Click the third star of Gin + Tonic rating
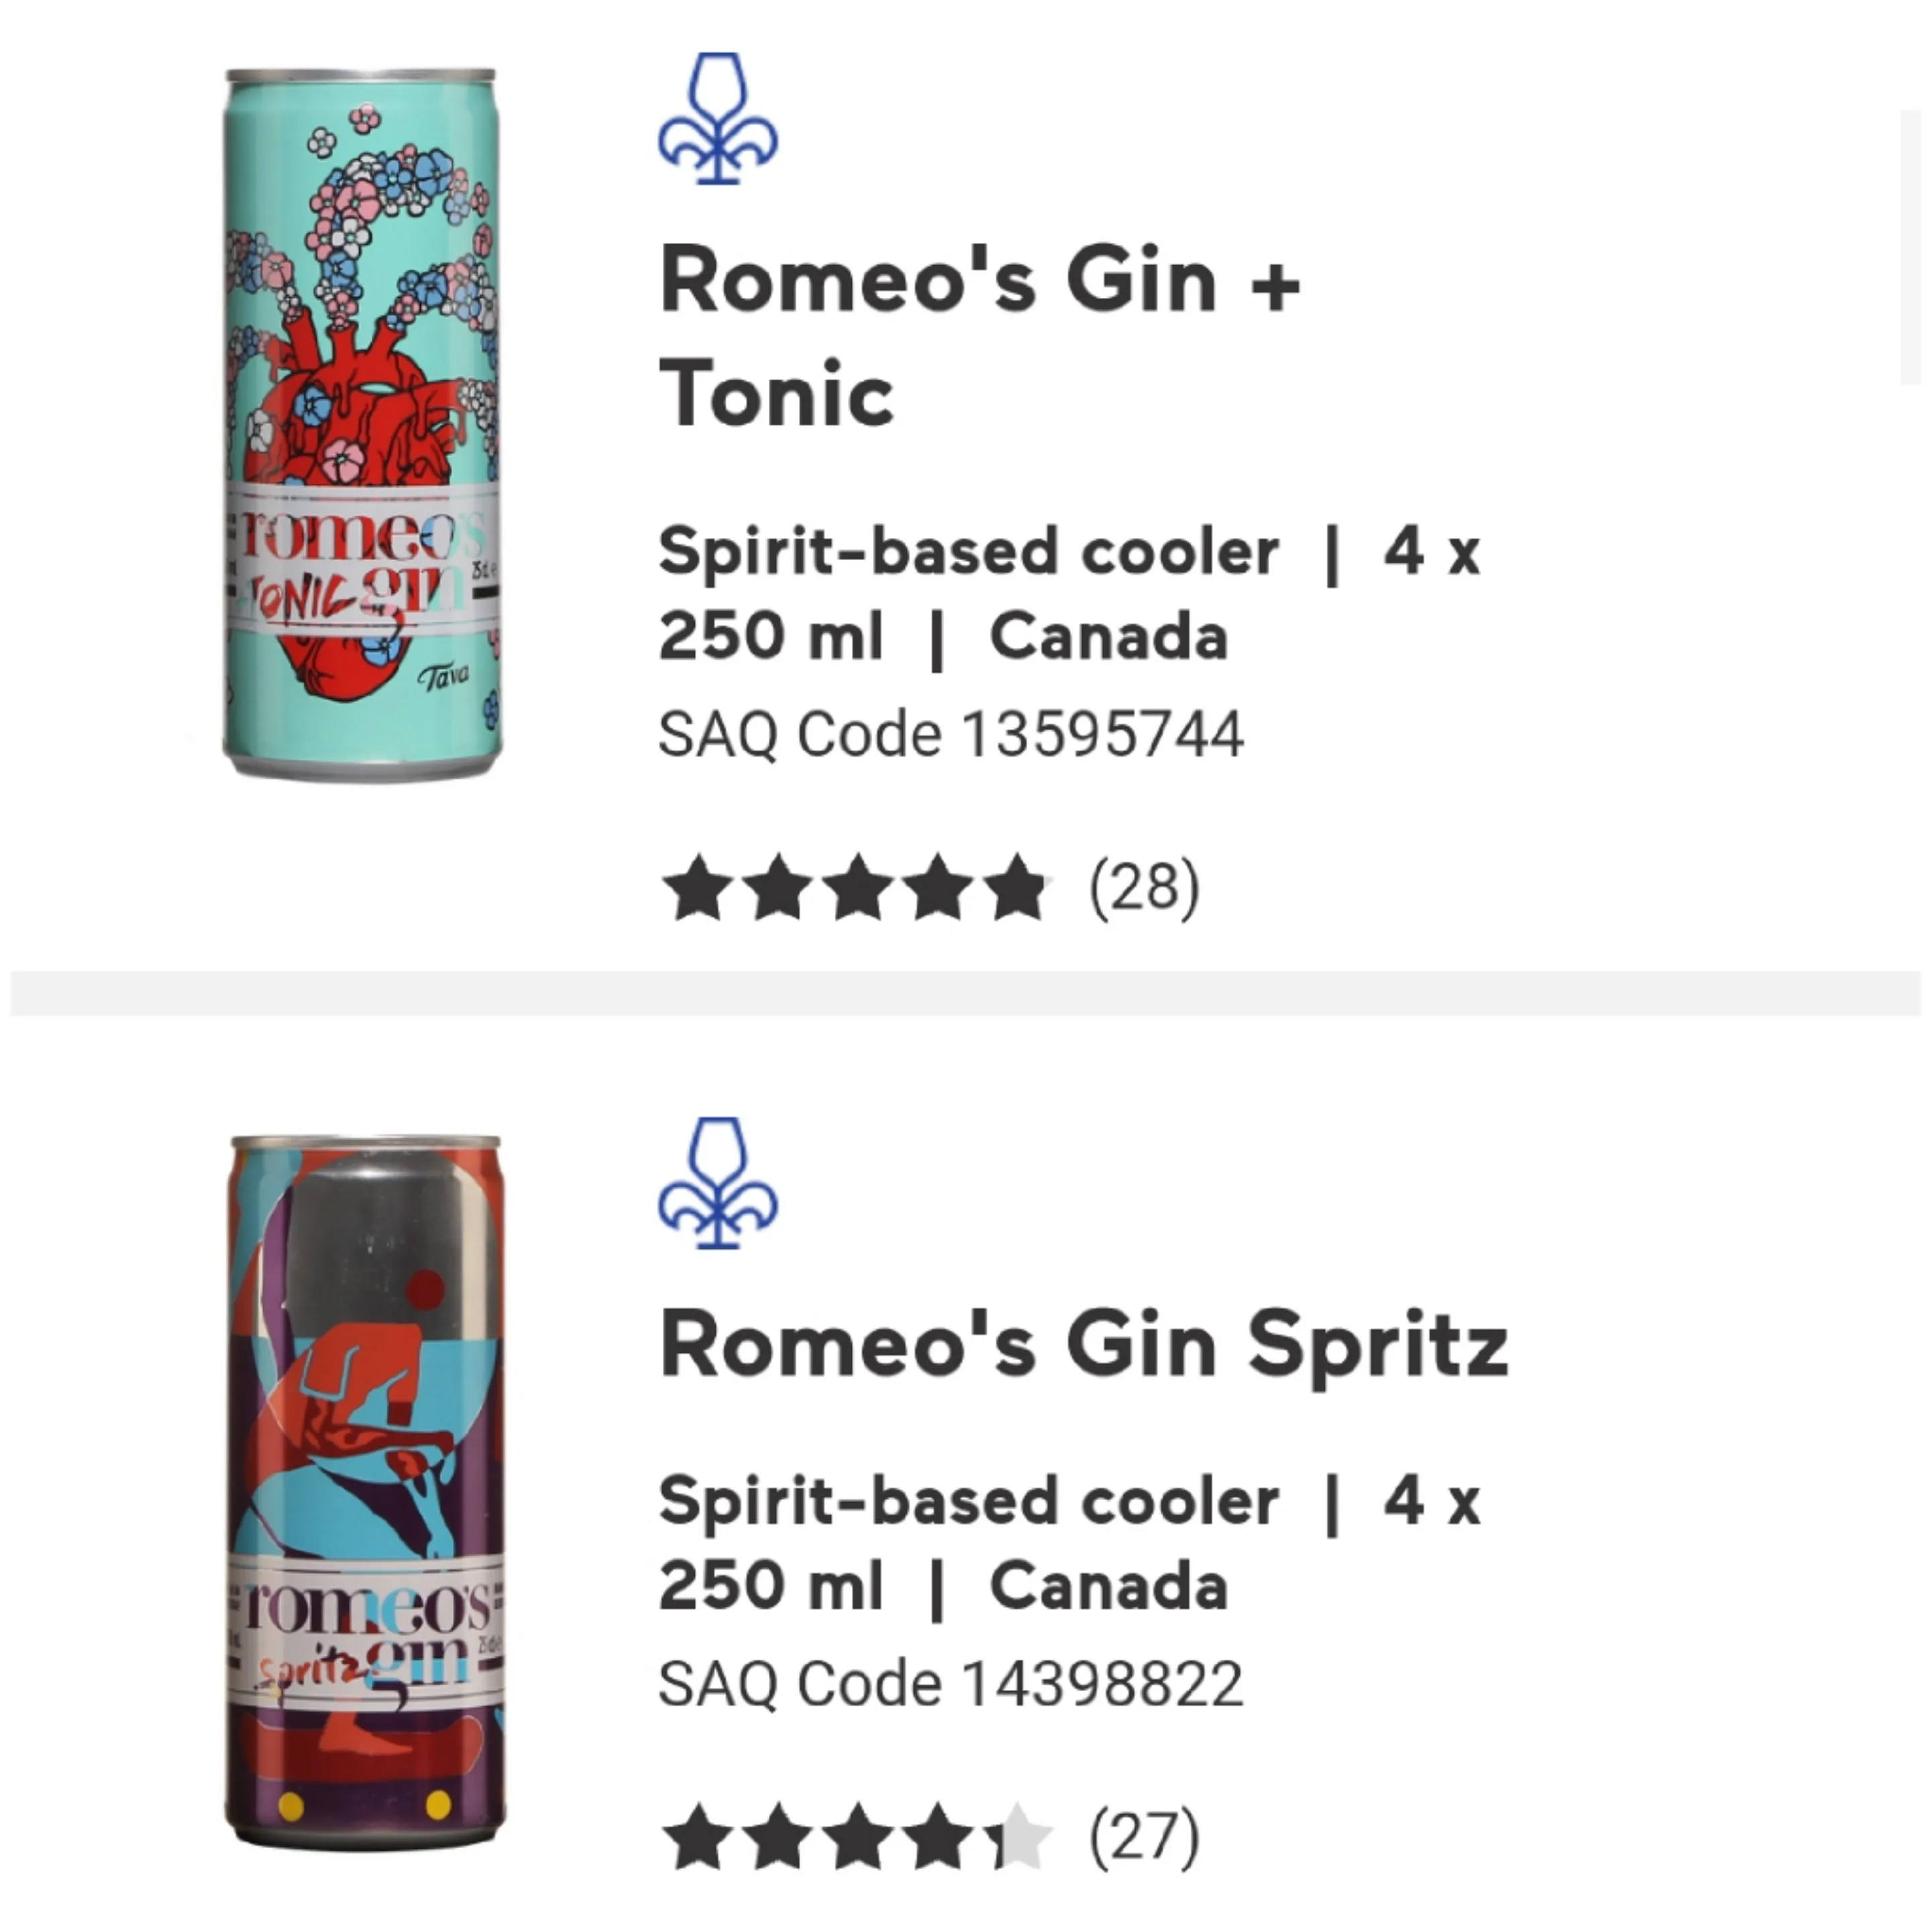1932x1932 pixels. (859, 888)
